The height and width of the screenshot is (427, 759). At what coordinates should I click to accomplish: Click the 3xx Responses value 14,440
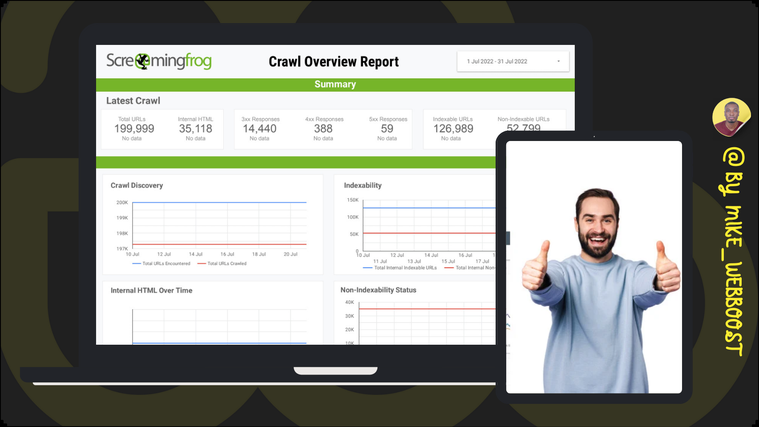tap(259, 129)
